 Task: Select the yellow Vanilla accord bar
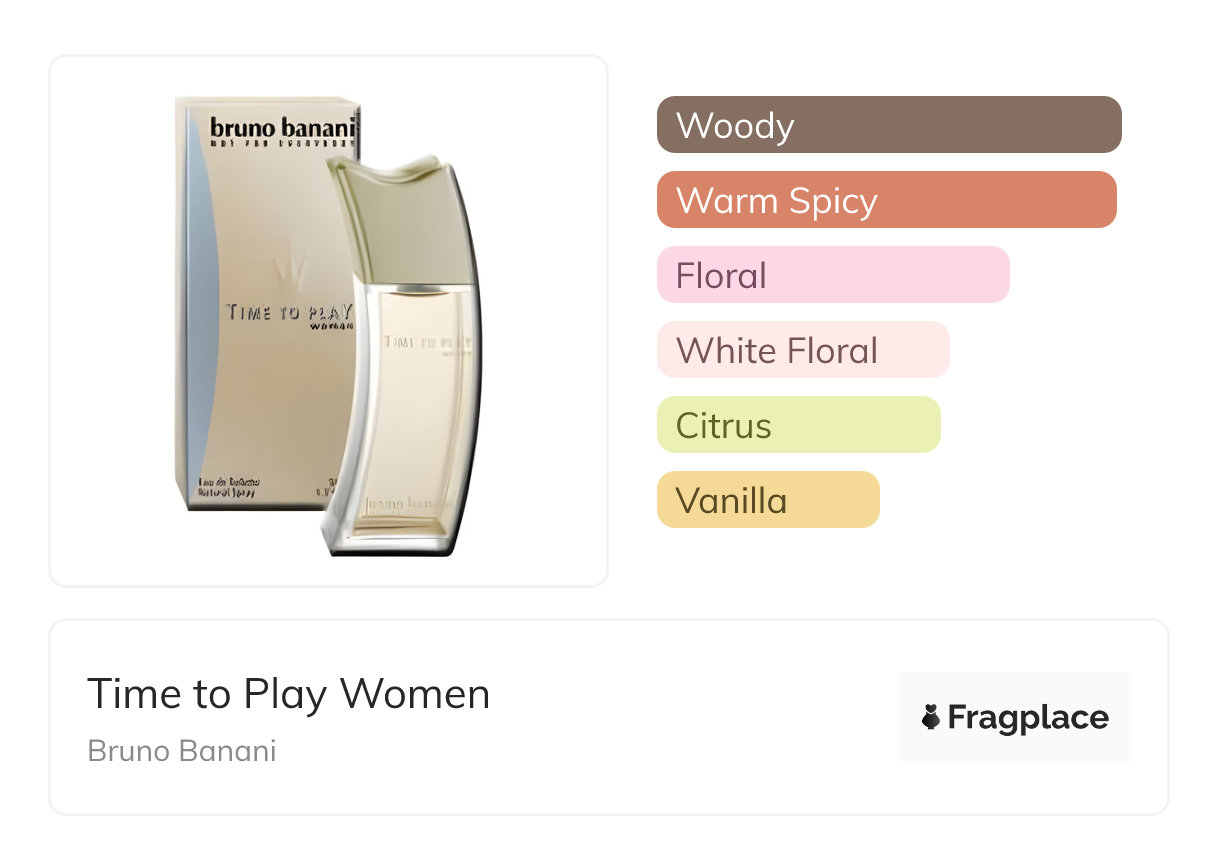coord(768,500)
